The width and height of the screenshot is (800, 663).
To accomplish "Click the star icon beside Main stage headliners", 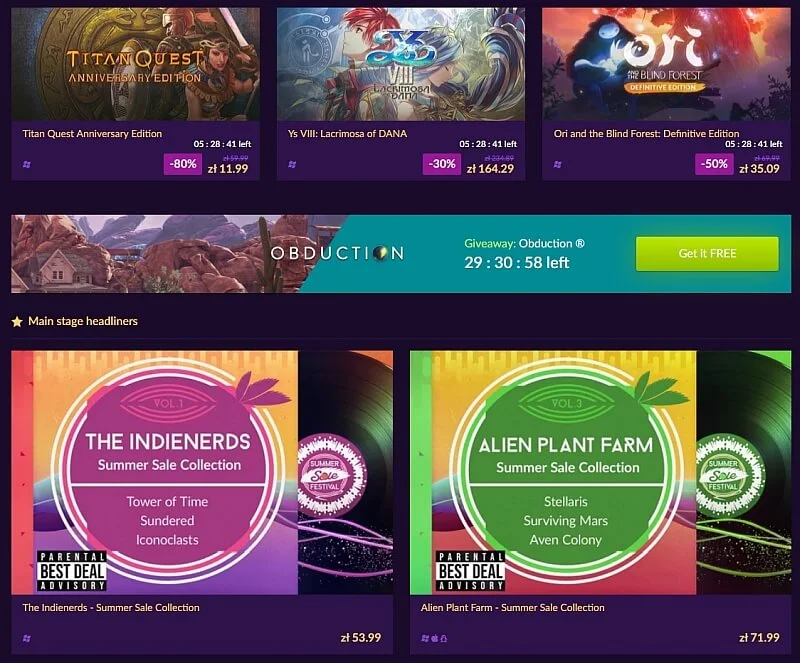I will click(x=17, y=322).
